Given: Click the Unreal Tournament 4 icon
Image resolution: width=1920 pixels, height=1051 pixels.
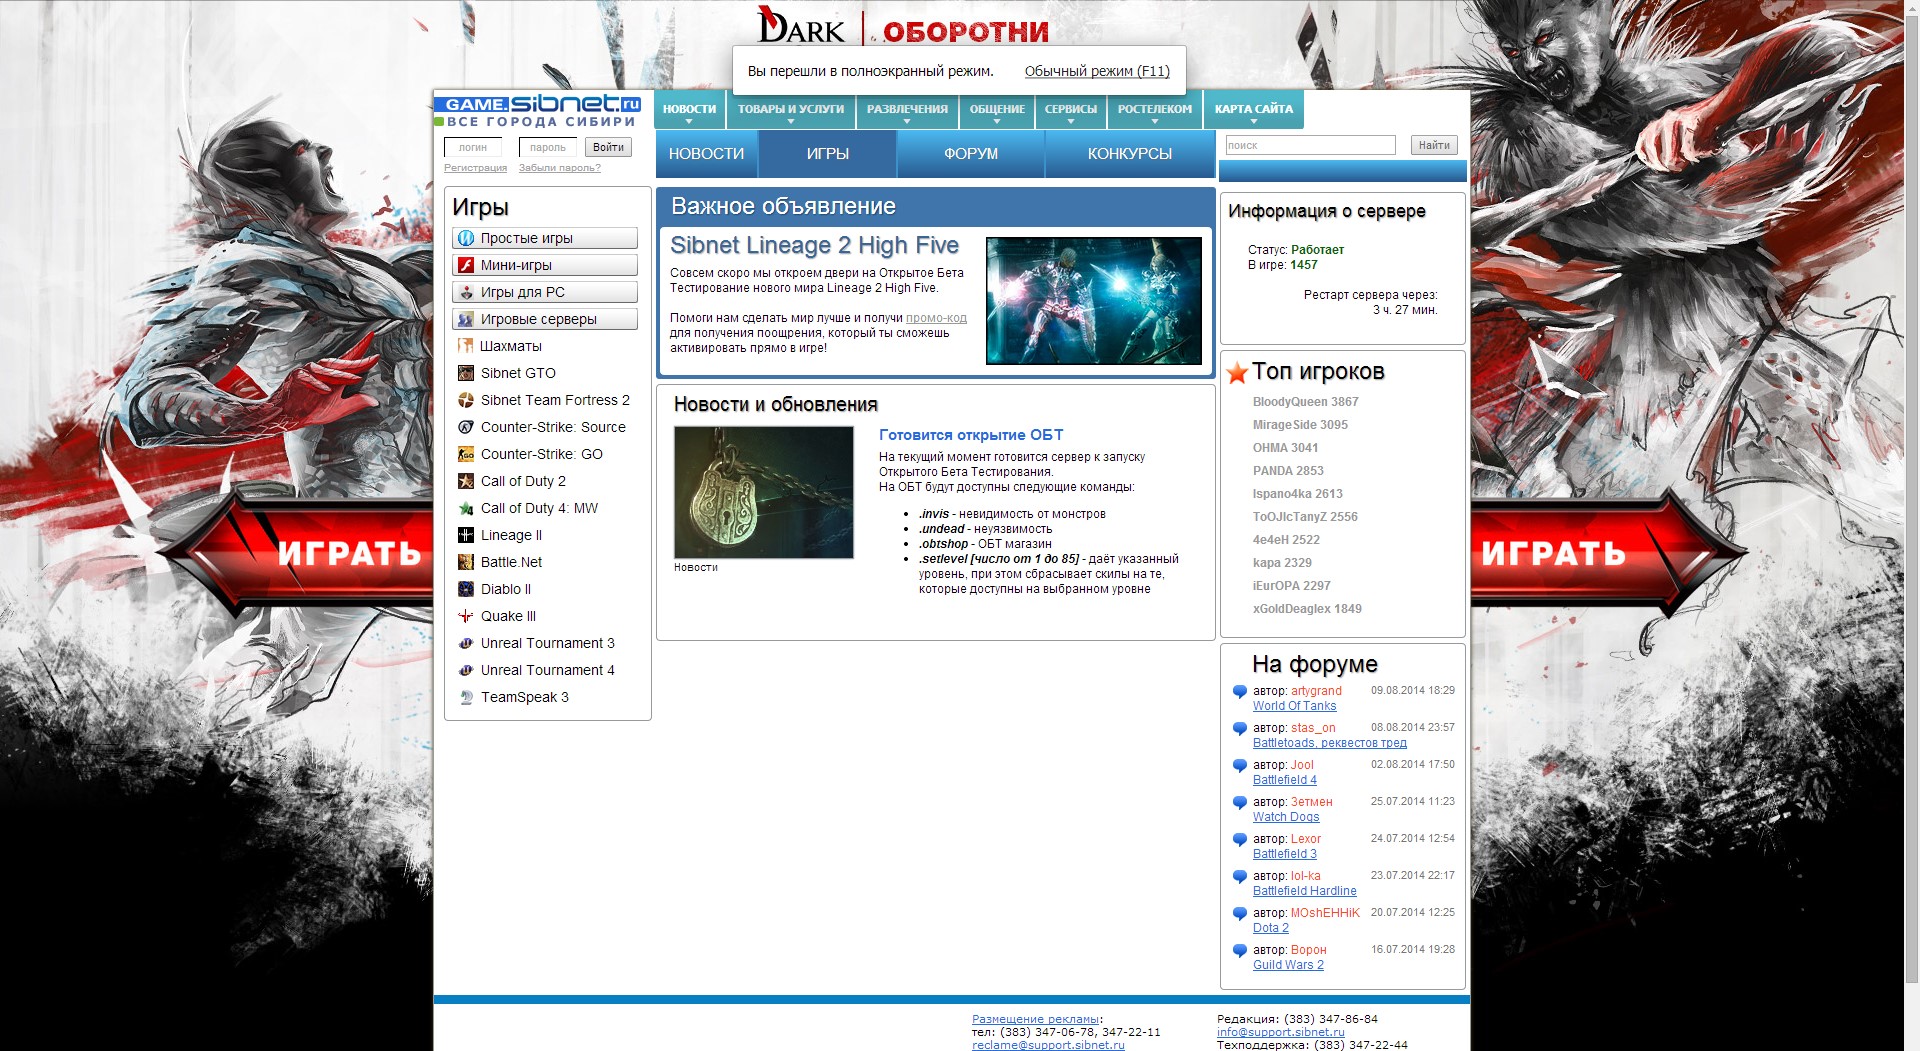Looking at the screenshot, I should tap(465, 670).
